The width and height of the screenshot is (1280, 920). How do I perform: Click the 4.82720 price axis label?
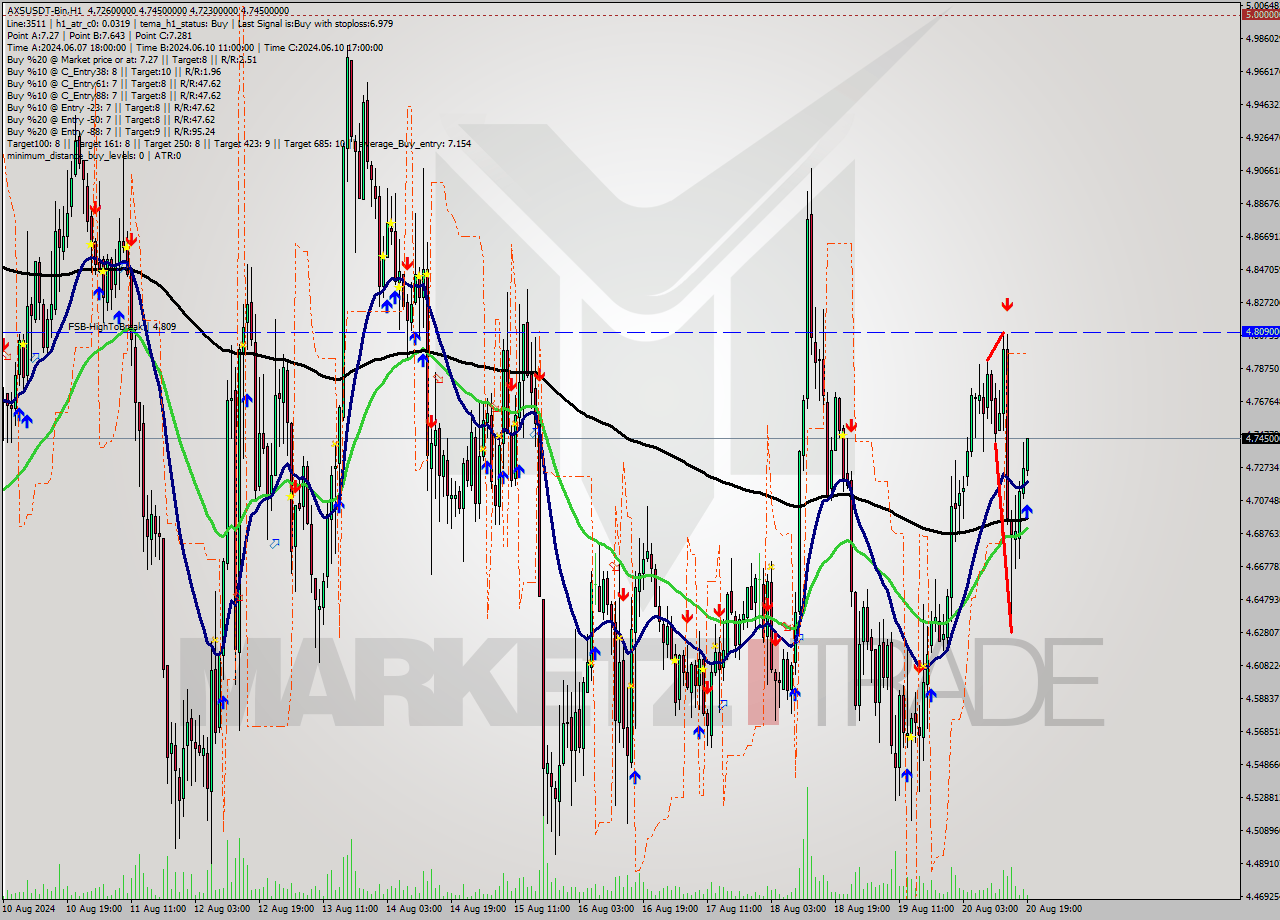[1262, 302]
